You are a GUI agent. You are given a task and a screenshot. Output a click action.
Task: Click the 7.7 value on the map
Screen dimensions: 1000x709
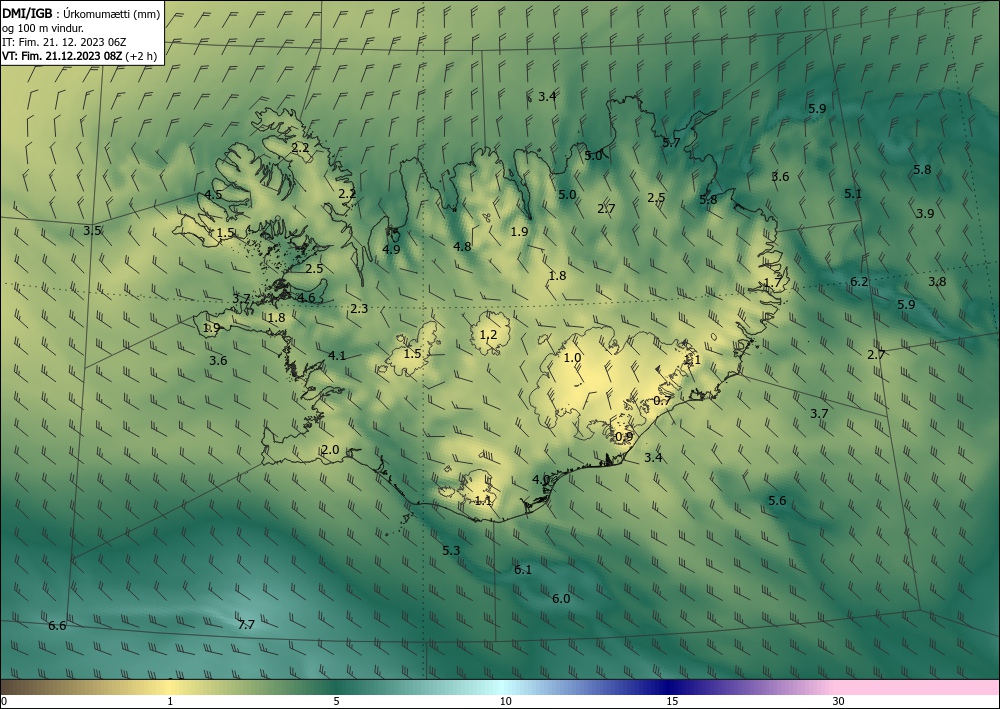coord(246,625)
